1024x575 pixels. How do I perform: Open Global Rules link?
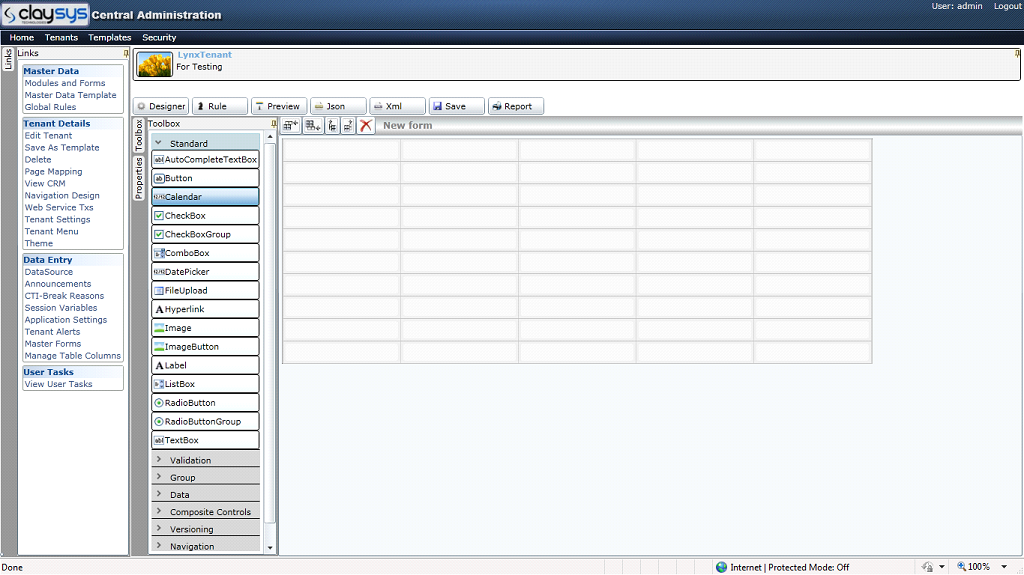[50, 107]
